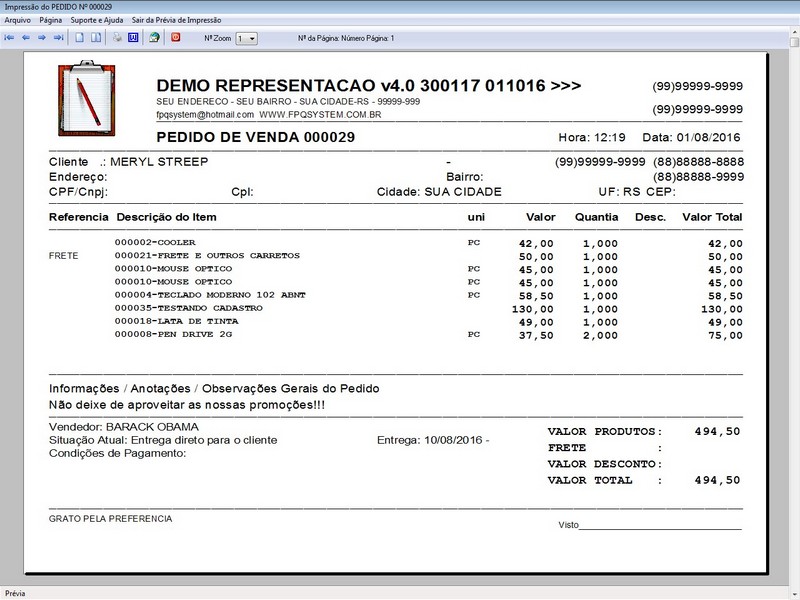Click the PEDIDO DE VENDA 000029 heading
The width and height of the screenshot is (800, 600).
point(256,137)
